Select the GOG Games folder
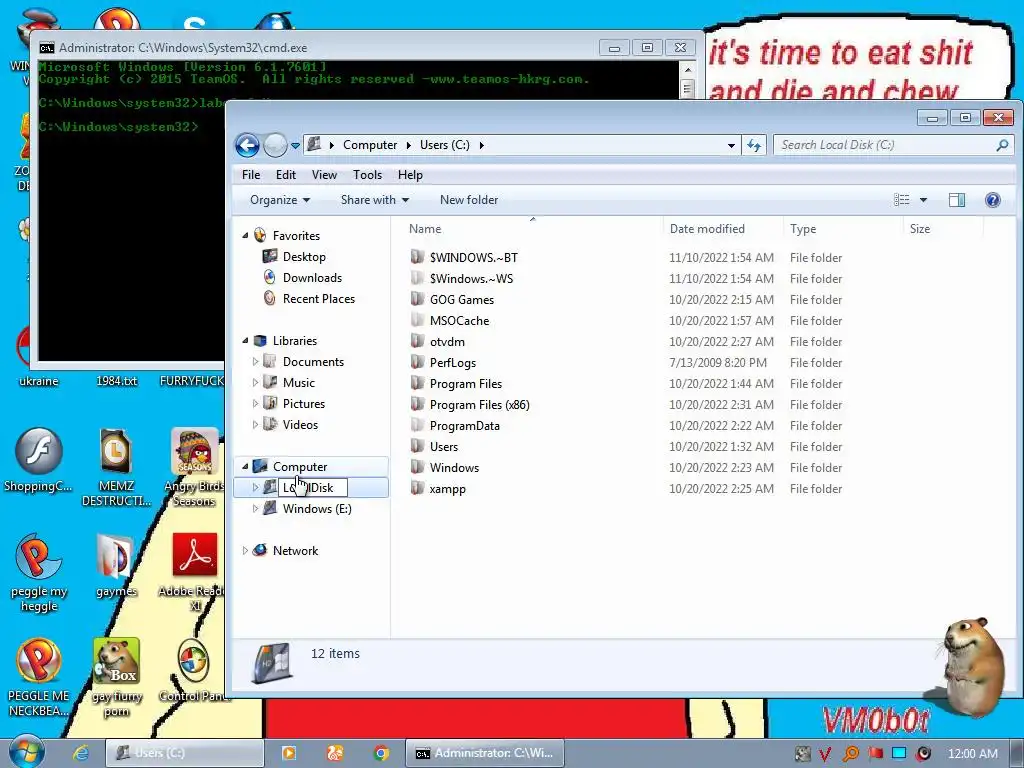1024x768 pixels. [x=462, y=299]
